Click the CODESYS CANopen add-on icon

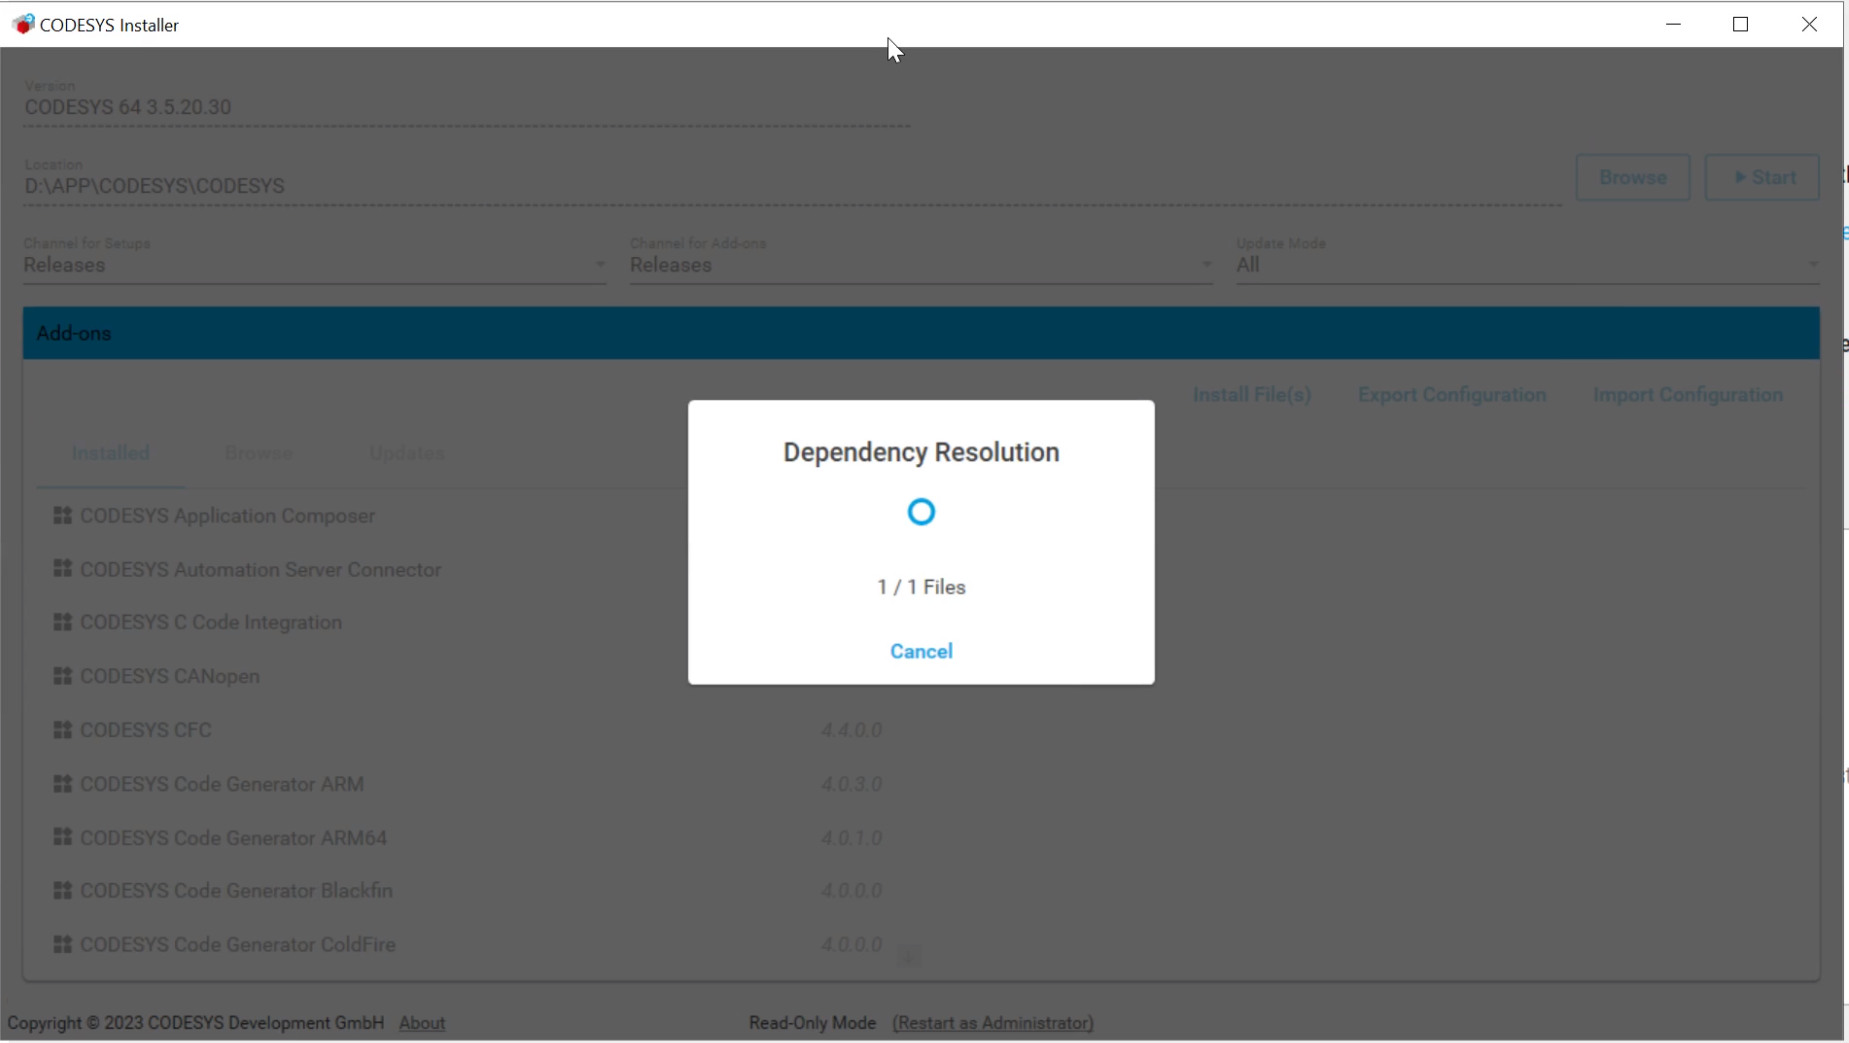point(62,676)
